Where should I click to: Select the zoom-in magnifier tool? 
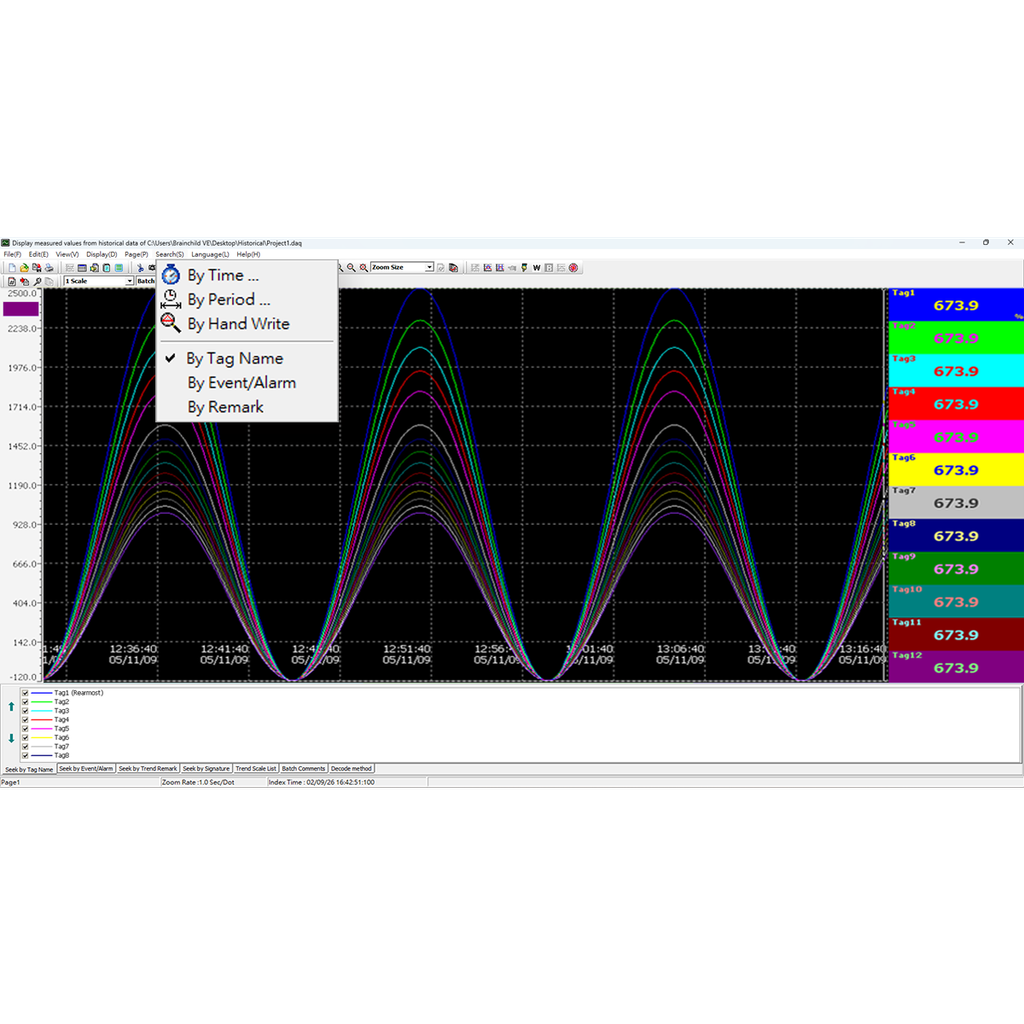pos(340,267)
